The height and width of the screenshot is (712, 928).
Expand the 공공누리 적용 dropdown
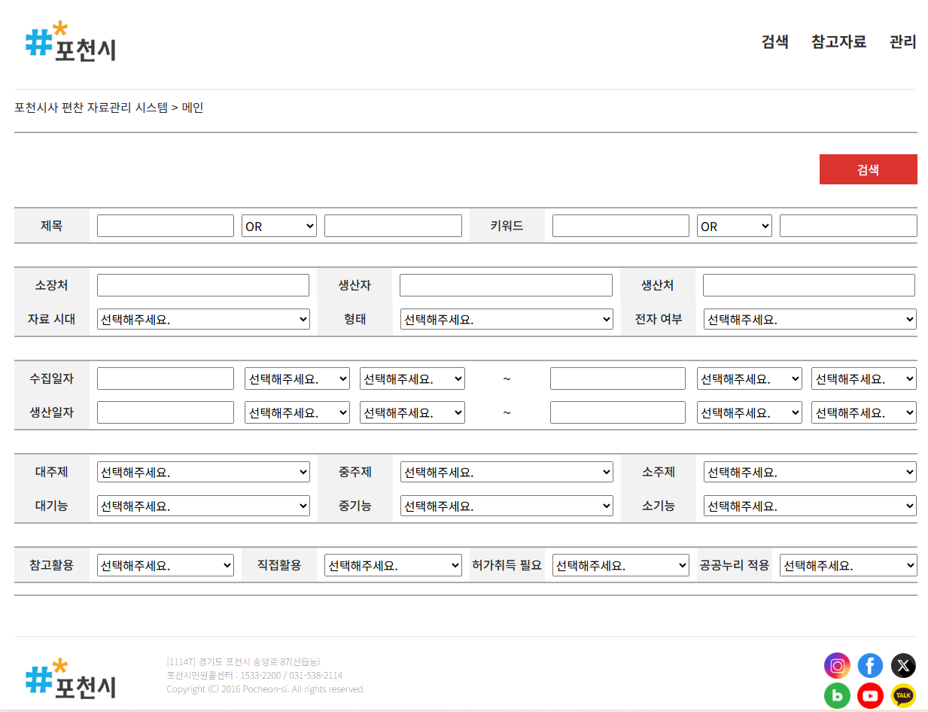click(848, 565)
